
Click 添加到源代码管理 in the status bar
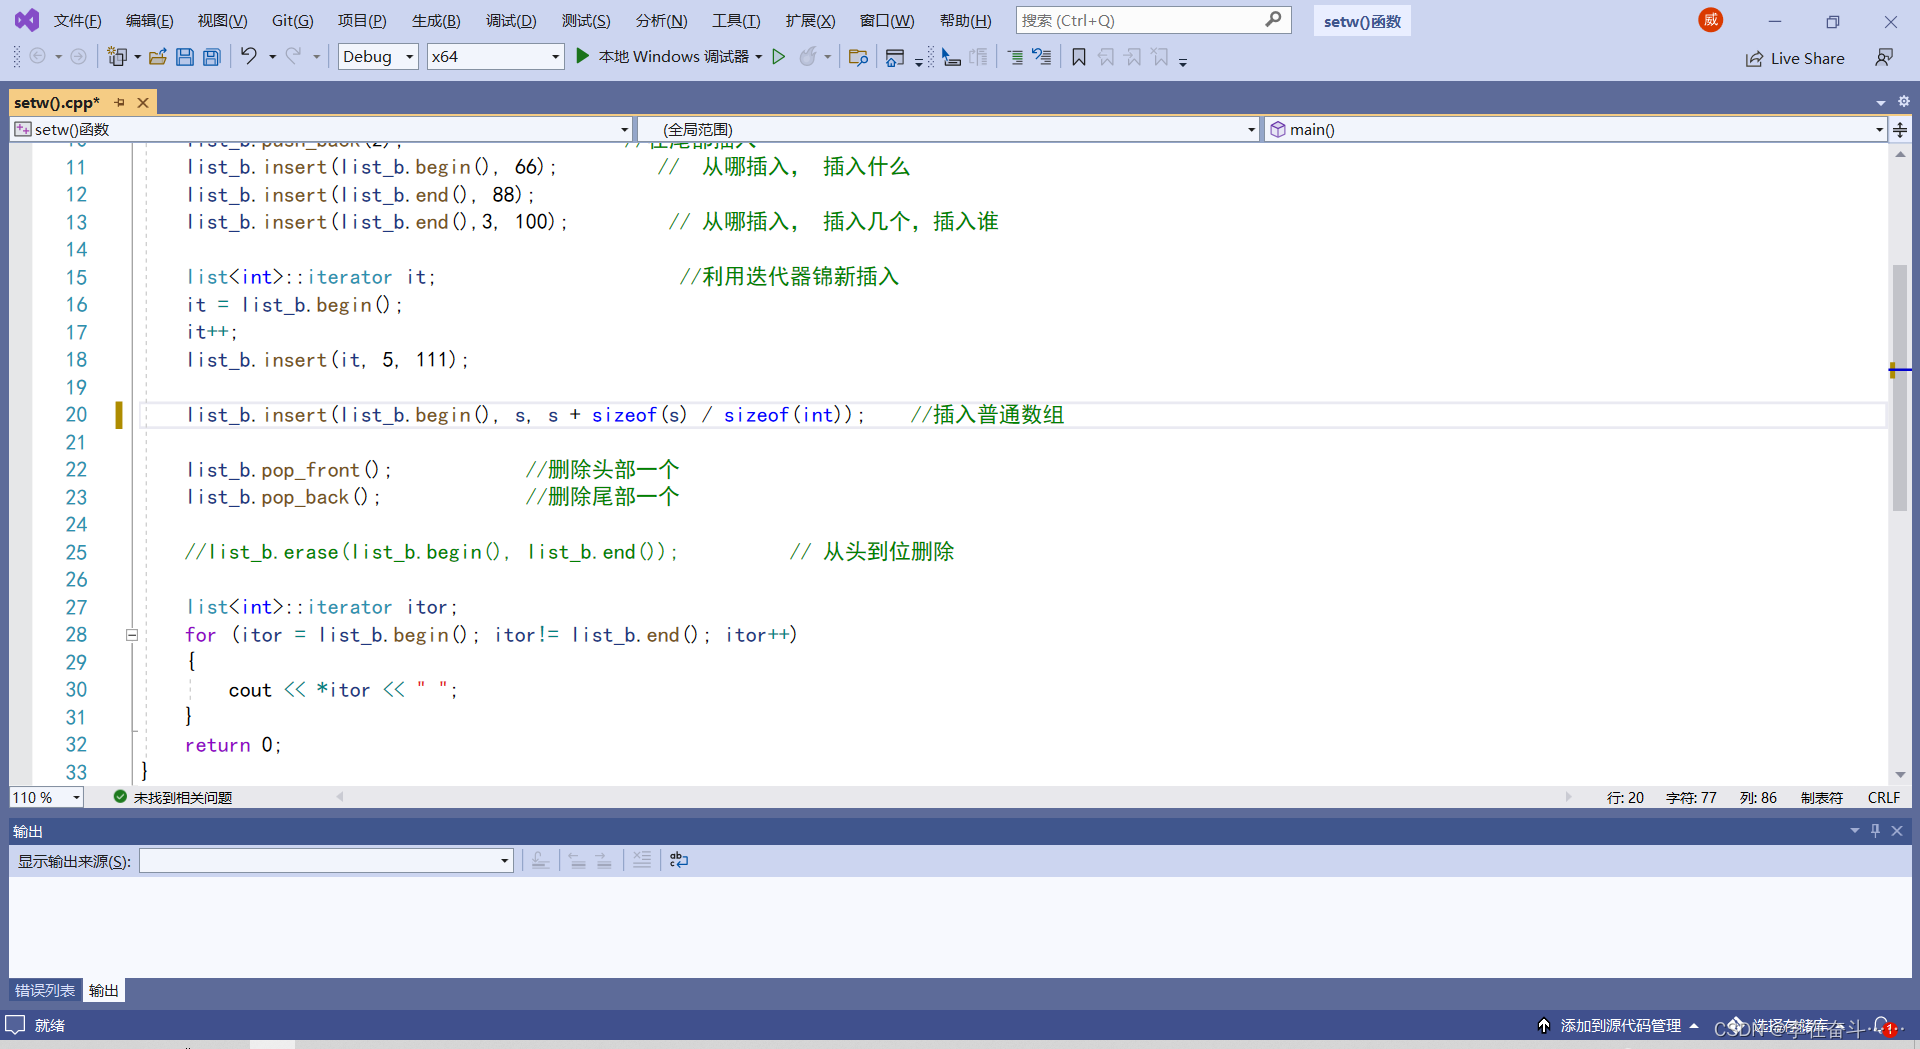coord(1620,1026)
